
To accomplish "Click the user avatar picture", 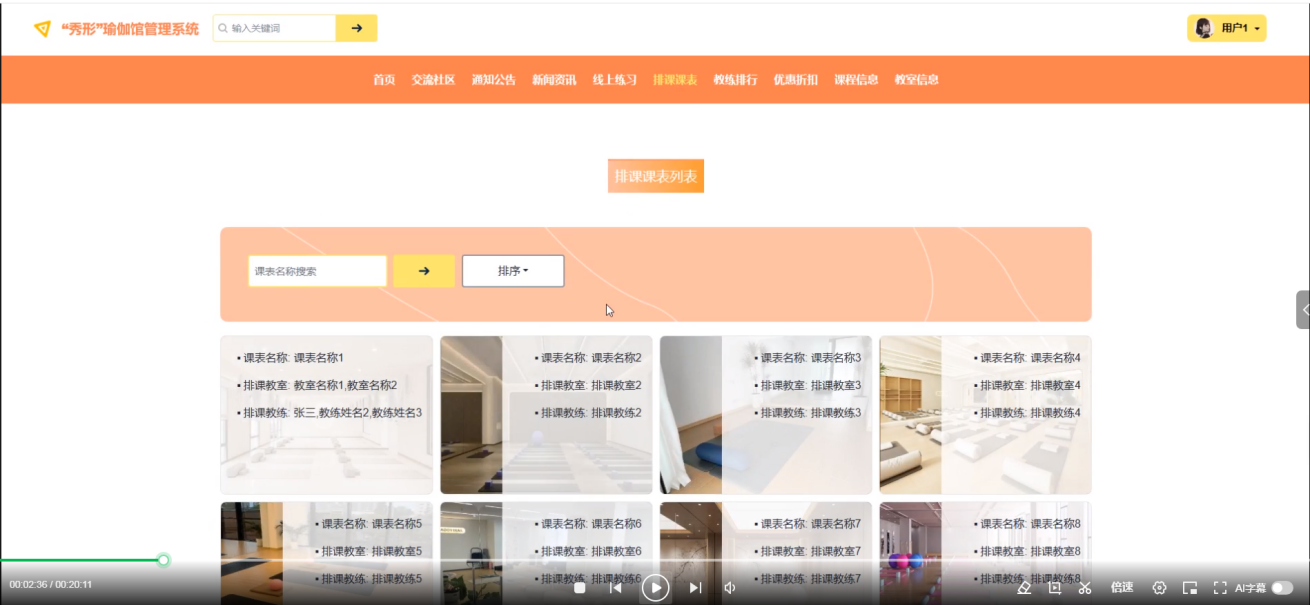I will [x=1204, y=28].
